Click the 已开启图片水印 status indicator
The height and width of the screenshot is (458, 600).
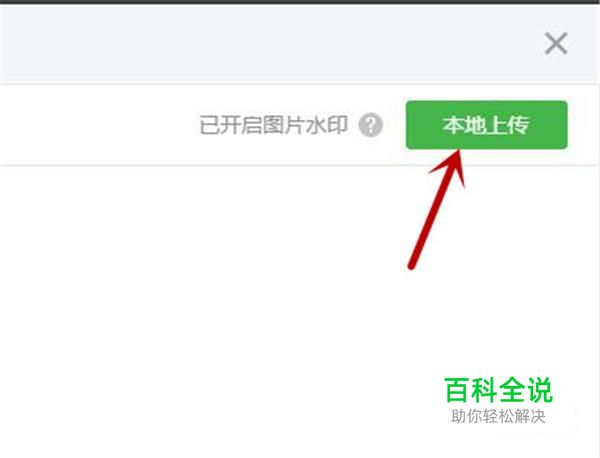click(x=274, y=125)
